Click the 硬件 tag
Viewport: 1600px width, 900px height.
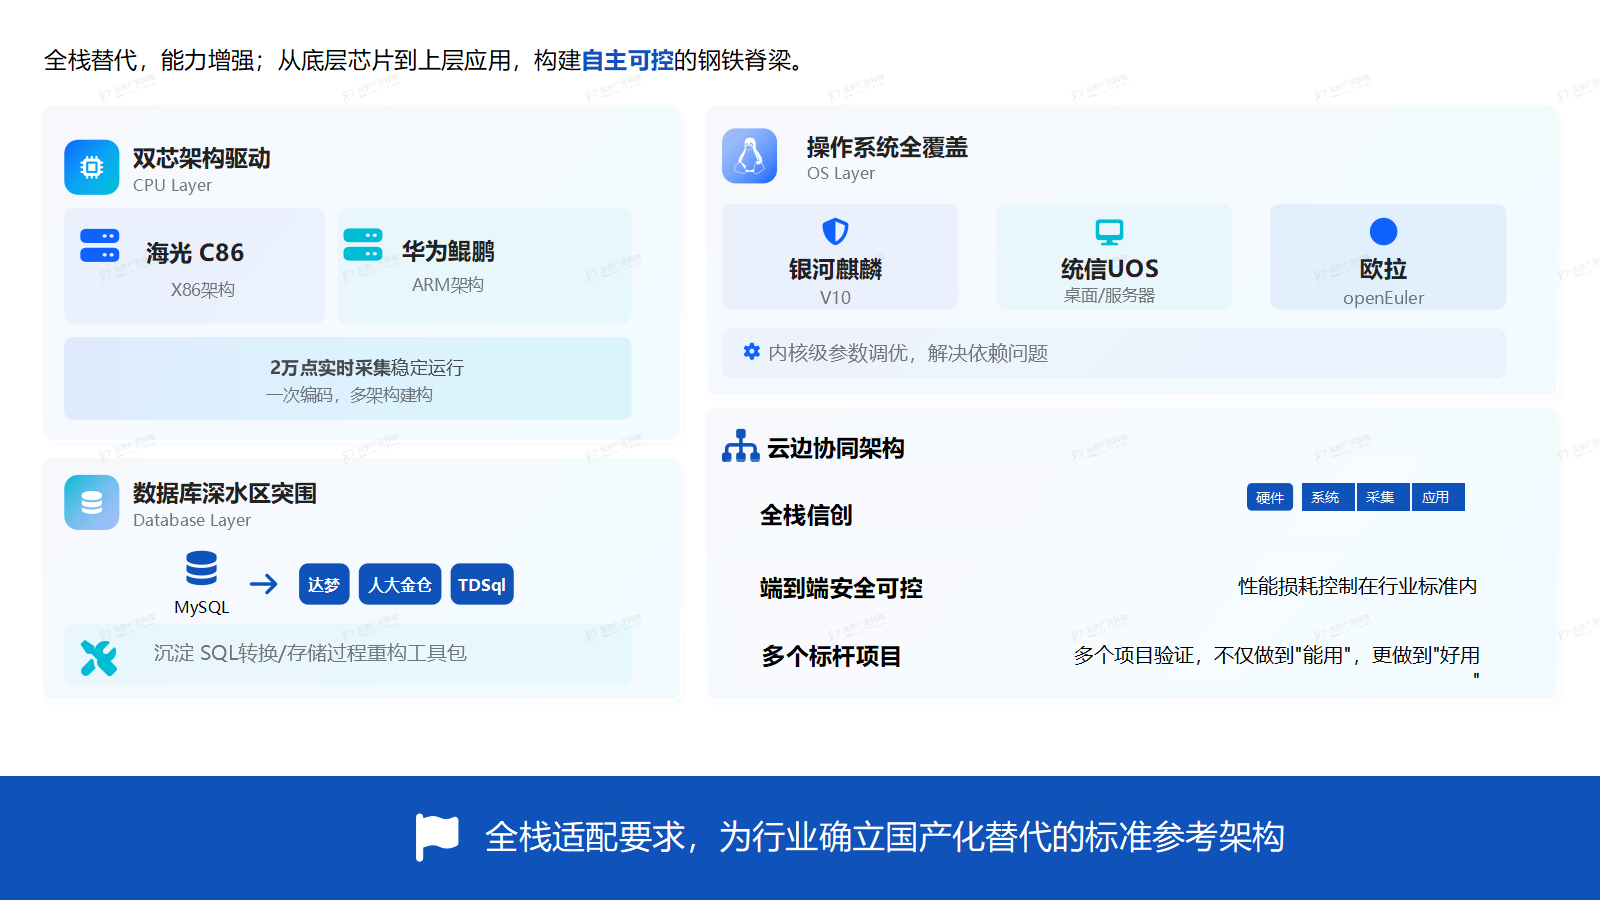[x=1269, y=497]
